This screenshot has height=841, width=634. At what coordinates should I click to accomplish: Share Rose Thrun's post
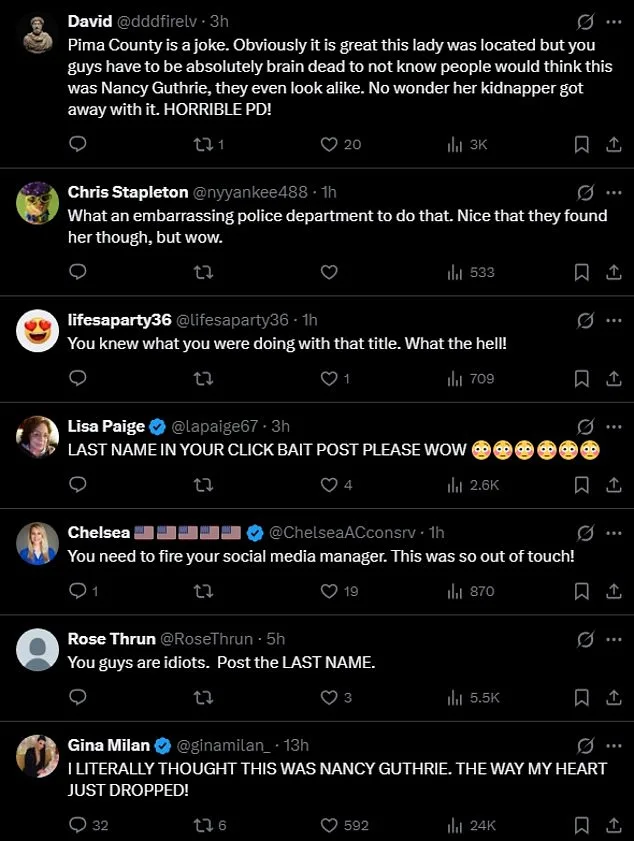click(613, 697)
